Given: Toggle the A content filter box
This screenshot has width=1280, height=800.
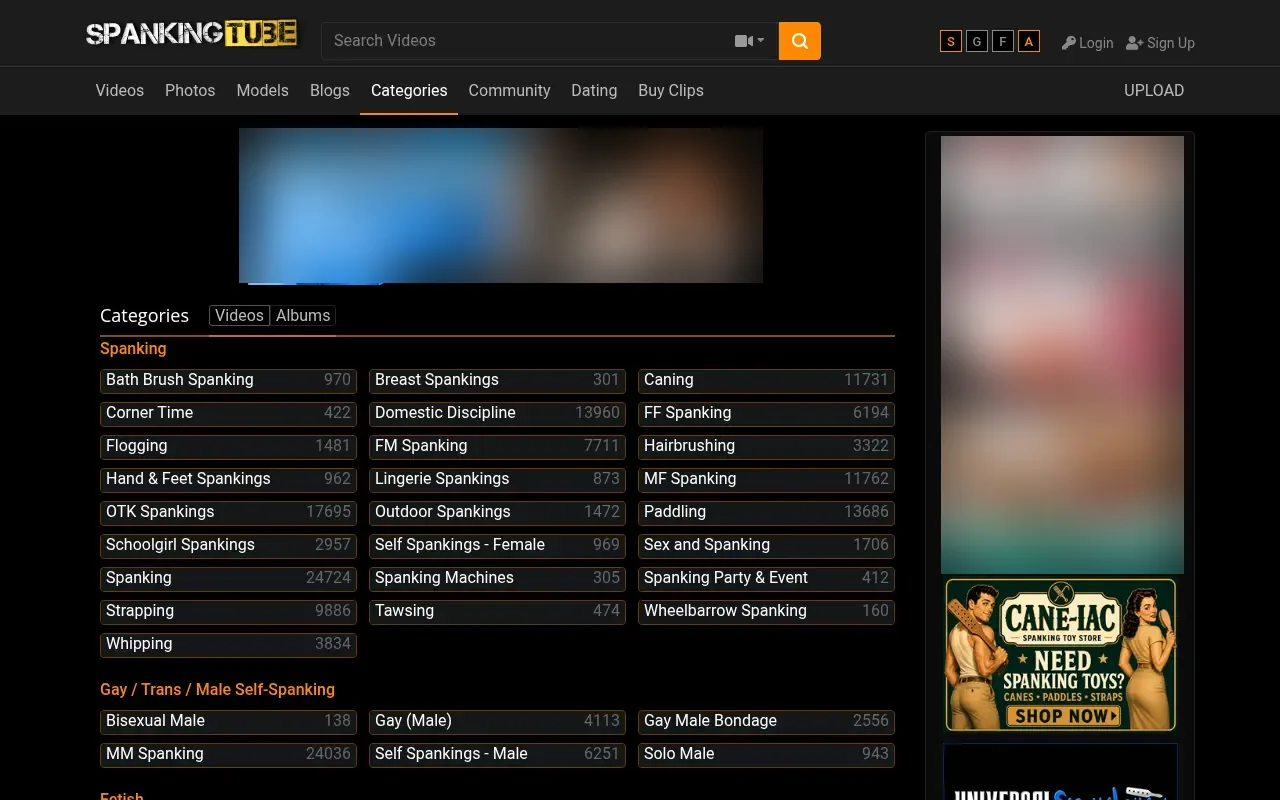Looking at the screenshot, I should 1029,41.
